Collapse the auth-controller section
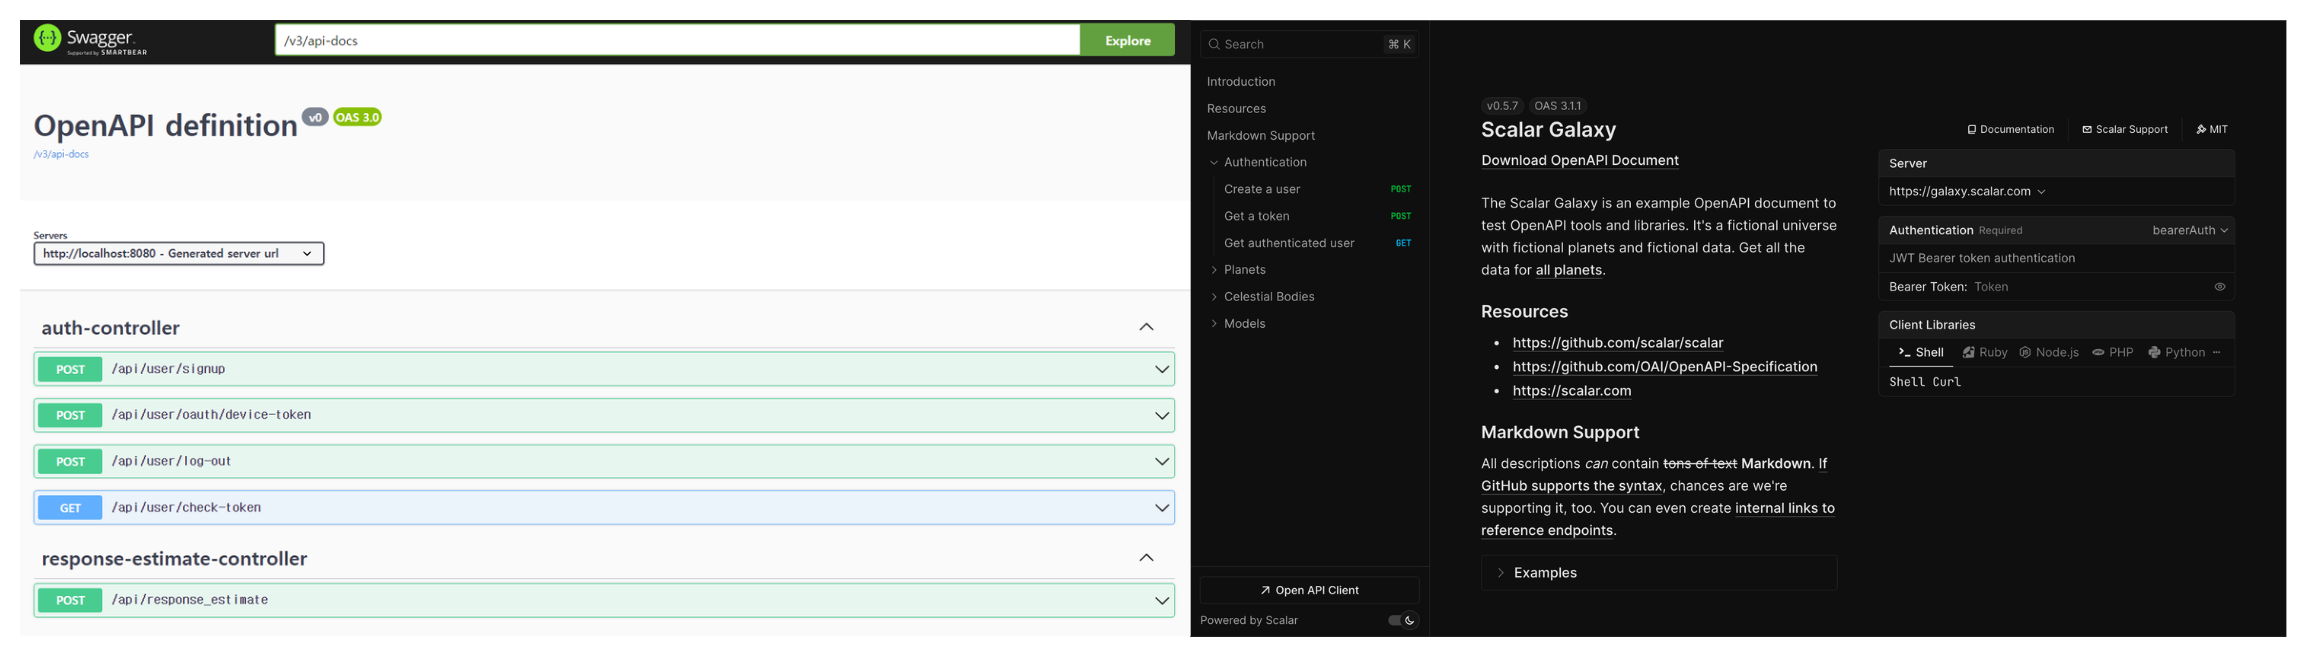The height and width of the screenshot is (656, 2306). click(1146, 327)
